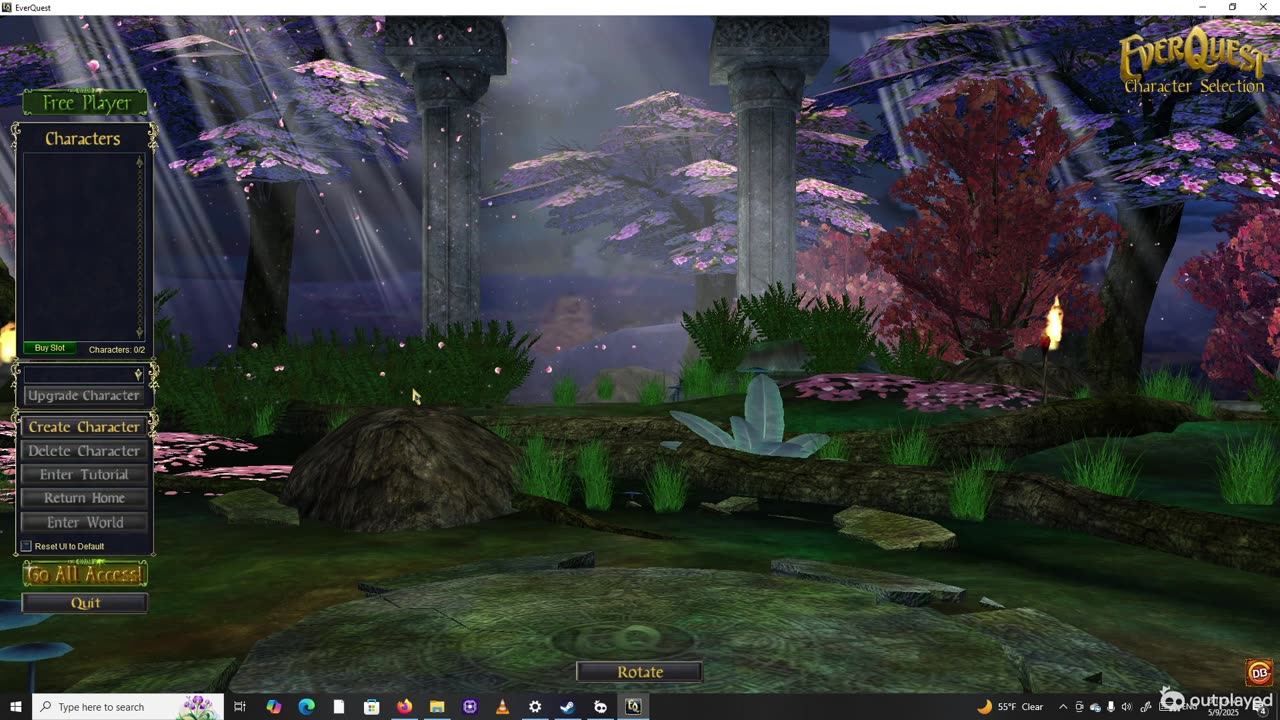Open the notification center icon
Image resolution: width=1280 pixels, height=720 pixels.
pos(1261,707)
